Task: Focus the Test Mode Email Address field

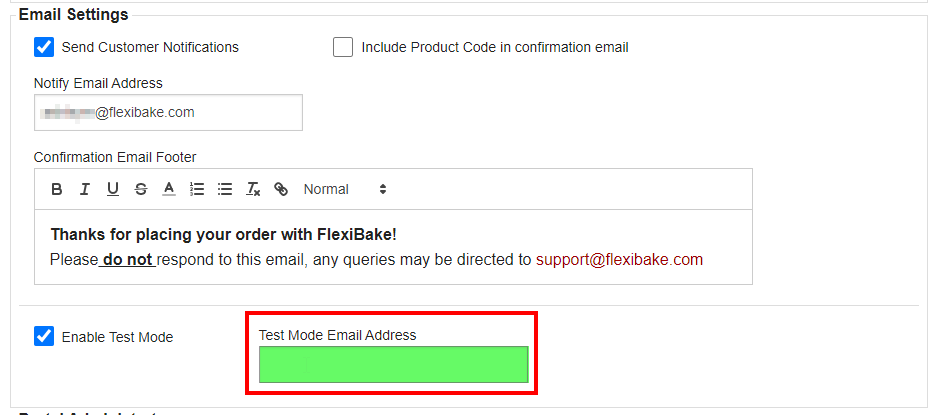Action: pos(394,364)
